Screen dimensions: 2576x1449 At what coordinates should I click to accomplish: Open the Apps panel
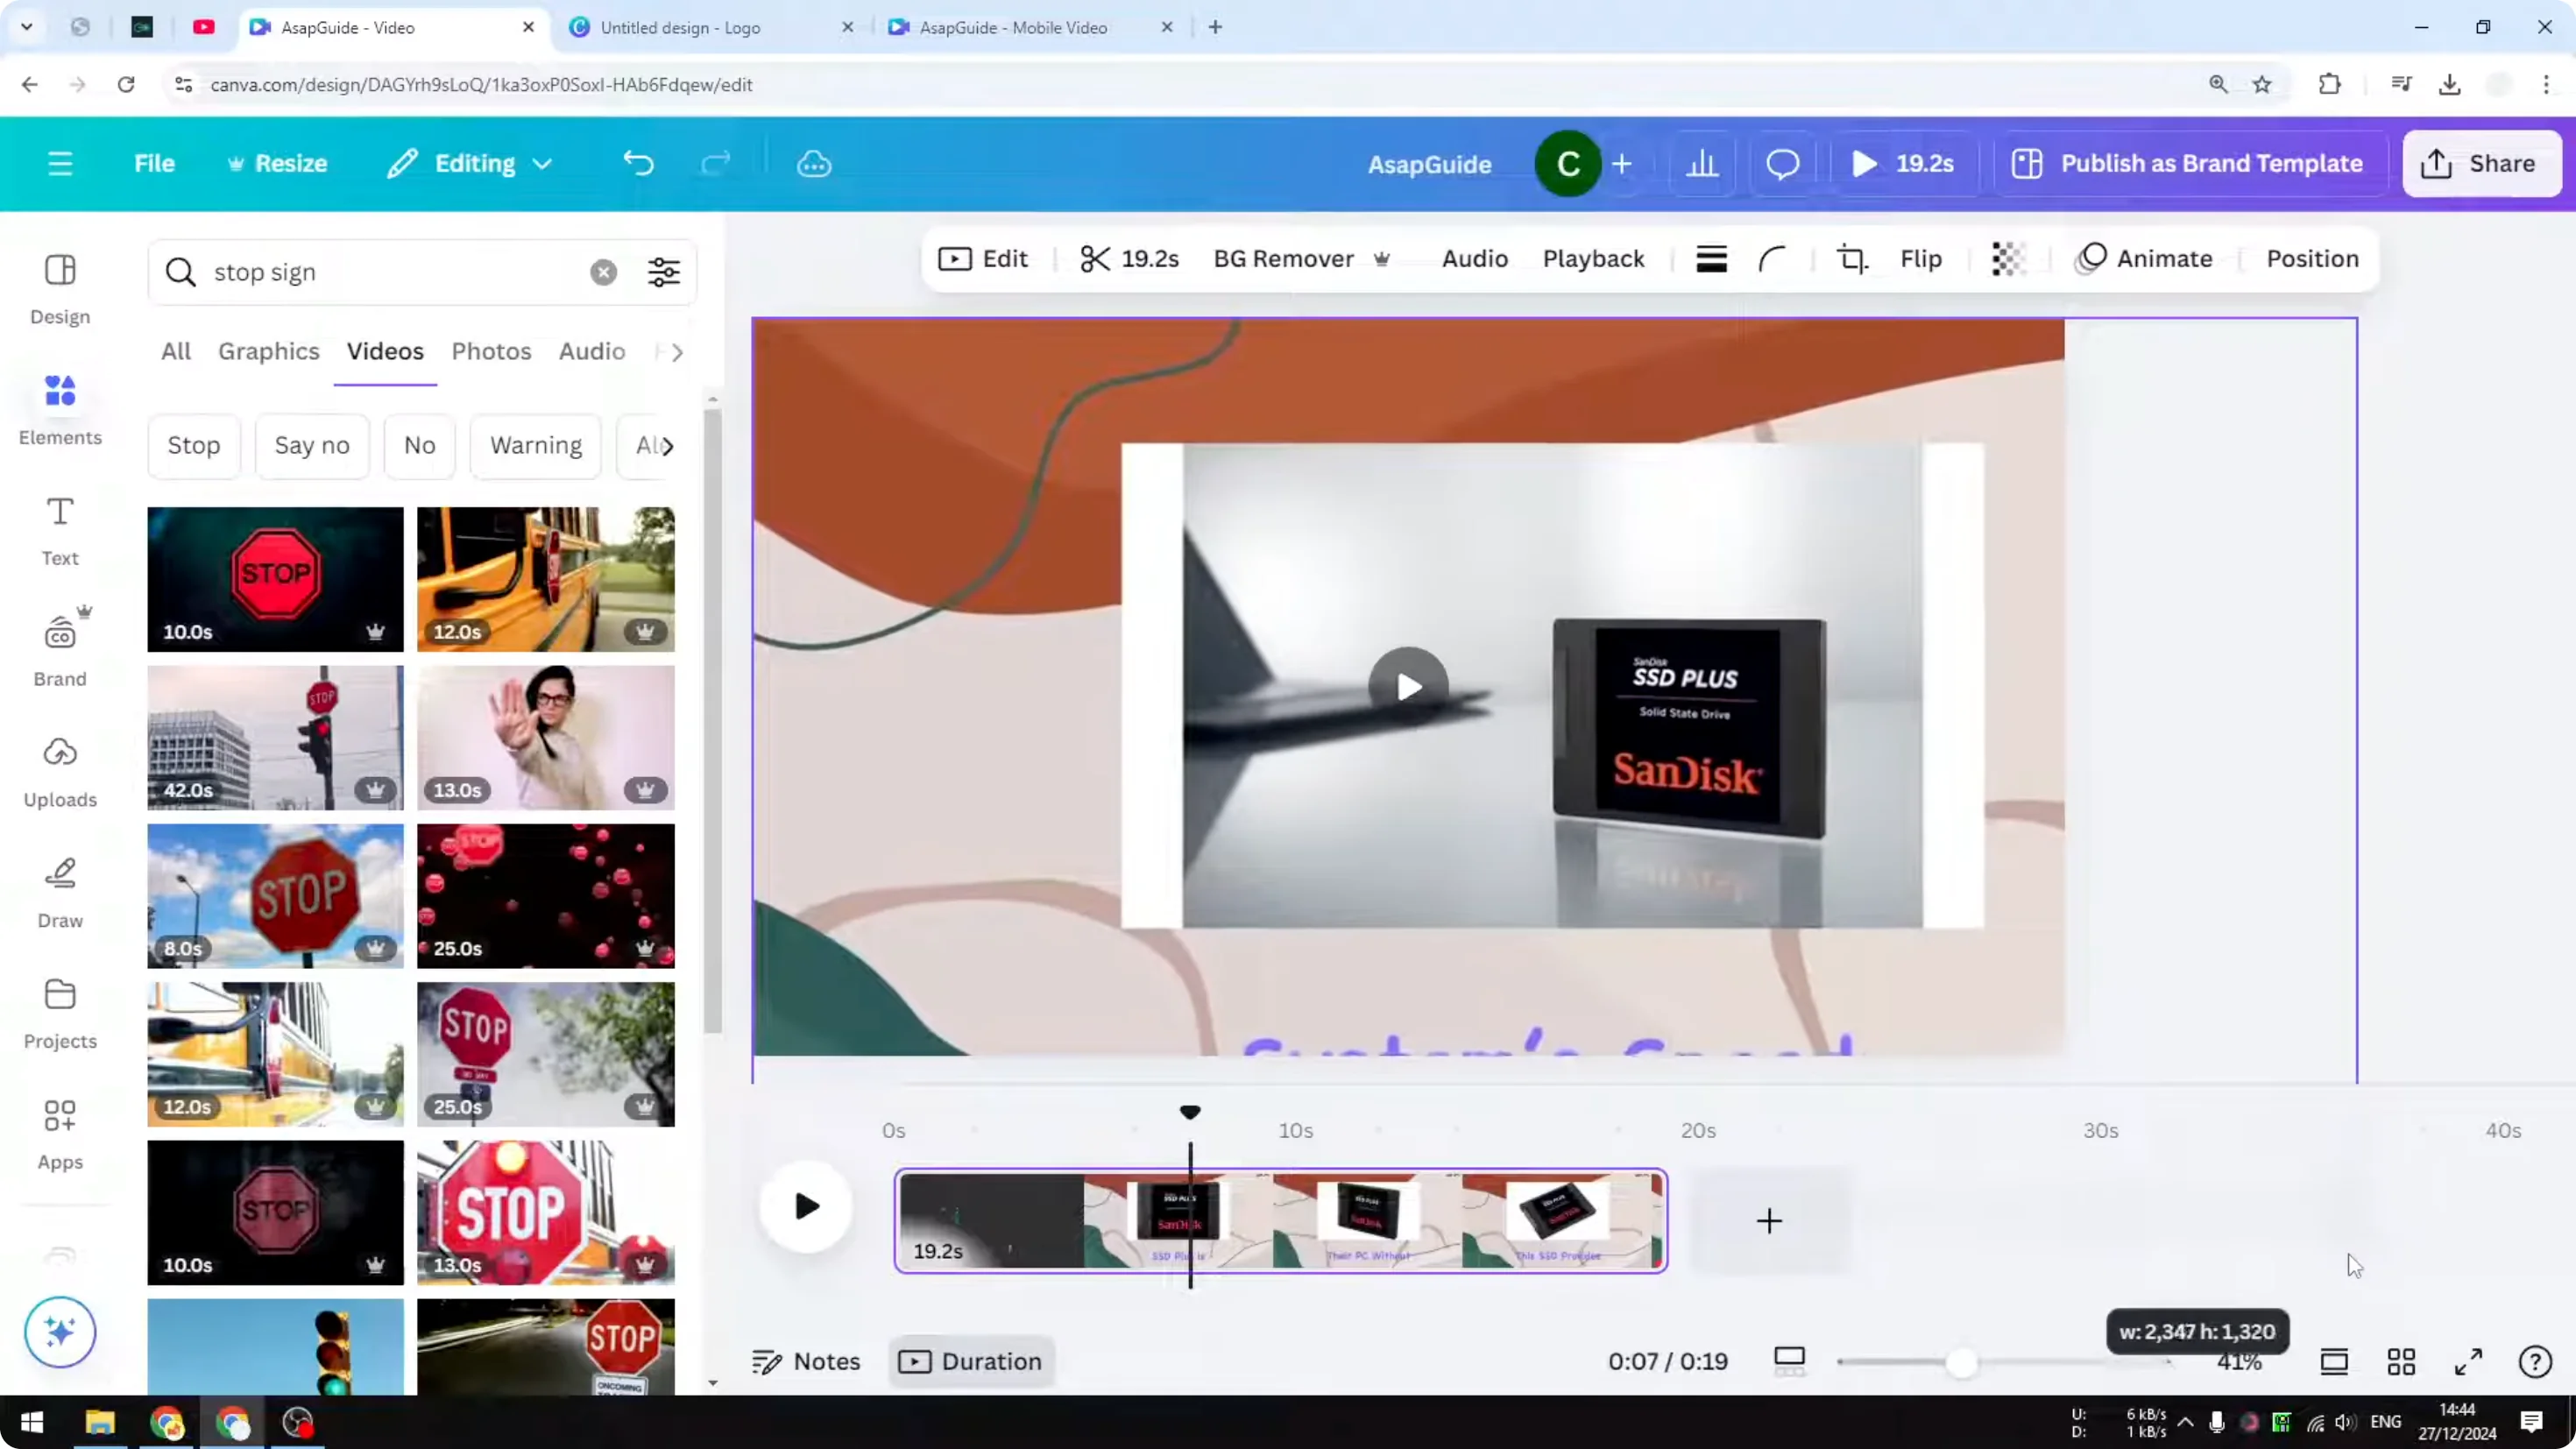pos(59,1133)
